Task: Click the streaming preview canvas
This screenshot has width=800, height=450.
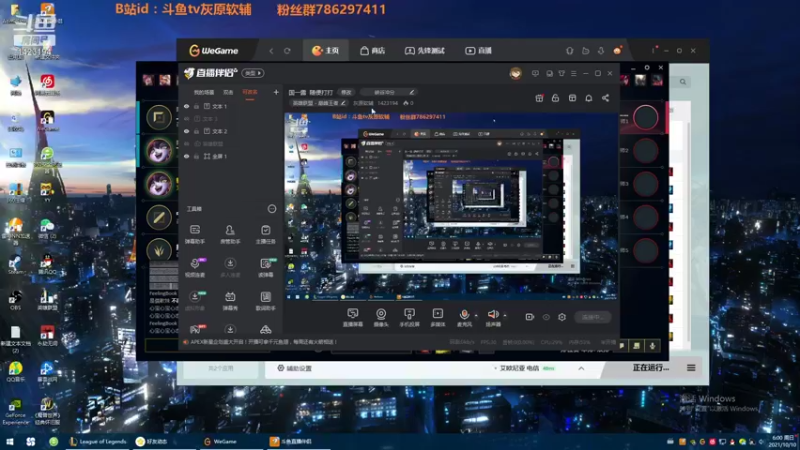Action: tap(451, 206)
